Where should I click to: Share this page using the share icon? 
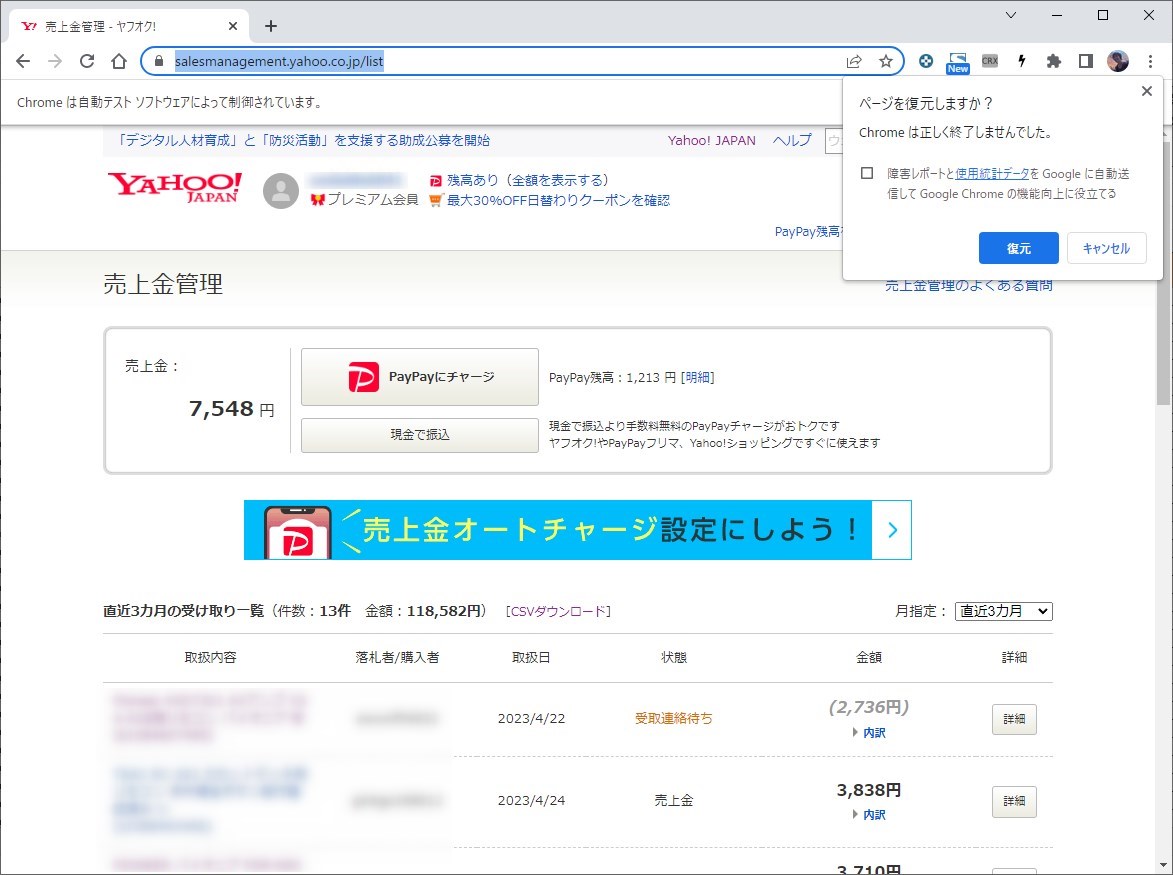point(854,61)
